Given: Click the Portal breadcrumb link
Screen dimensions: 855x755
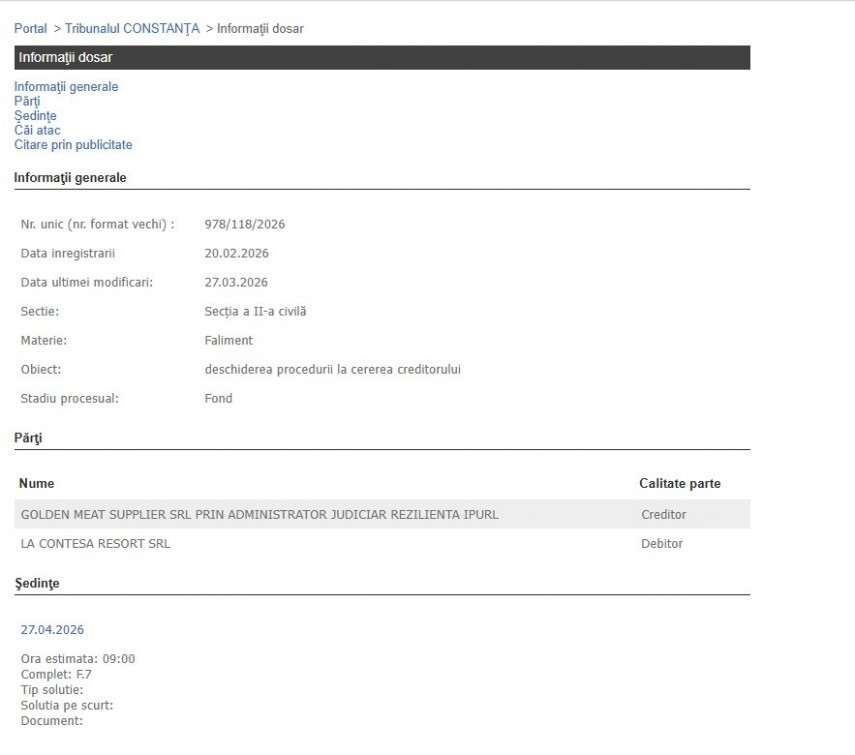Looking at the screenshot, I should pos(30,29).
